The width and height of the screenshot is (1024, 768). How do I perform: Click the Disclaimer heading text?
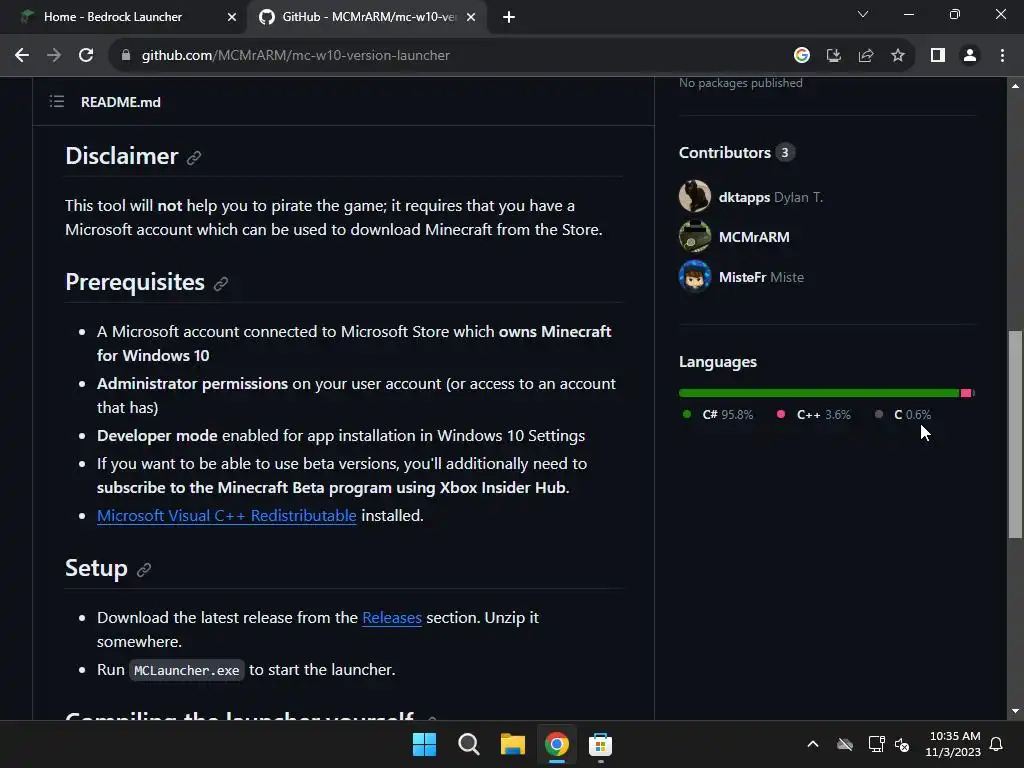point(121,156)
